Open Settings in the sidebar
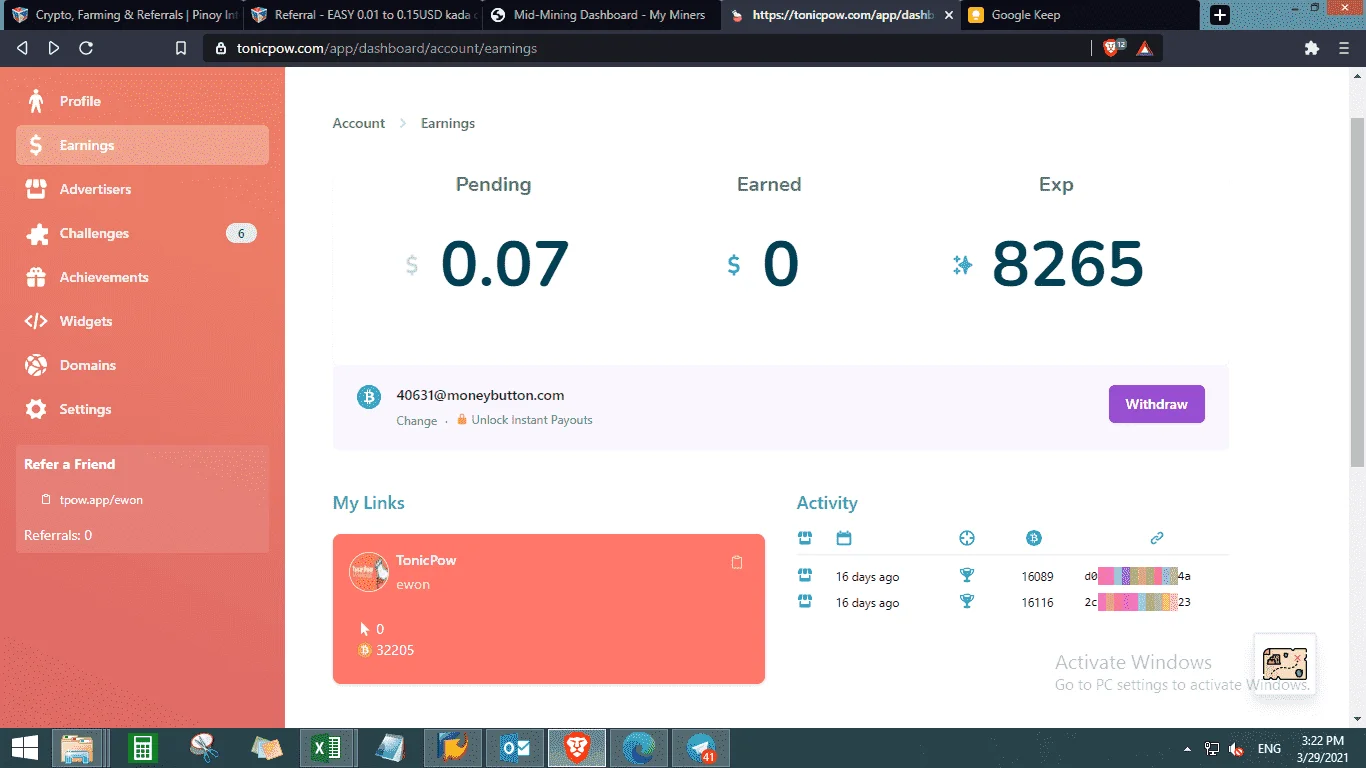Image resolution: width=1366 pixels, height=768 pixels. (142, 409)
